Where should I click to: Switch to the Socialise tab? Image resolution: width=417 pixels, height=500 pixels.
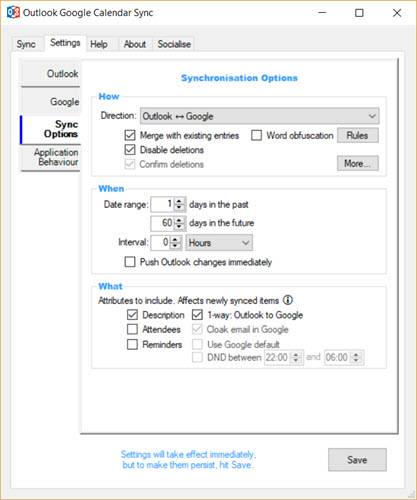174,44
